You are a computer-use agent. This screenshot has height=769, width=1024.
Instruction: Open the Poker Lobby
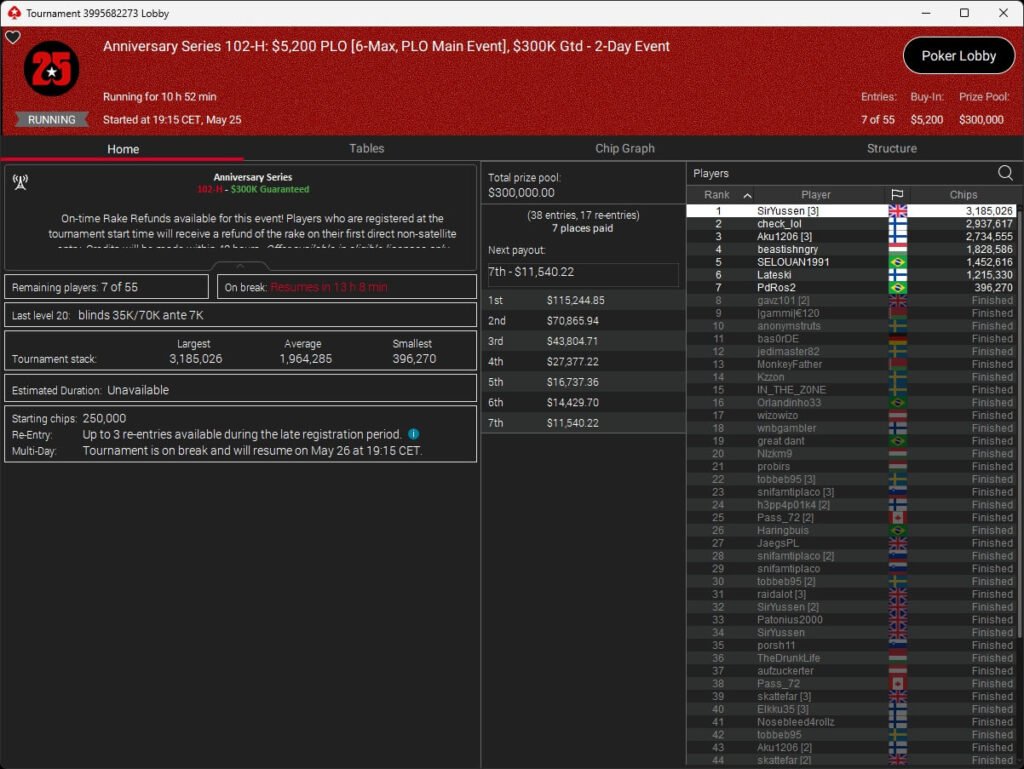coord(958,56)
